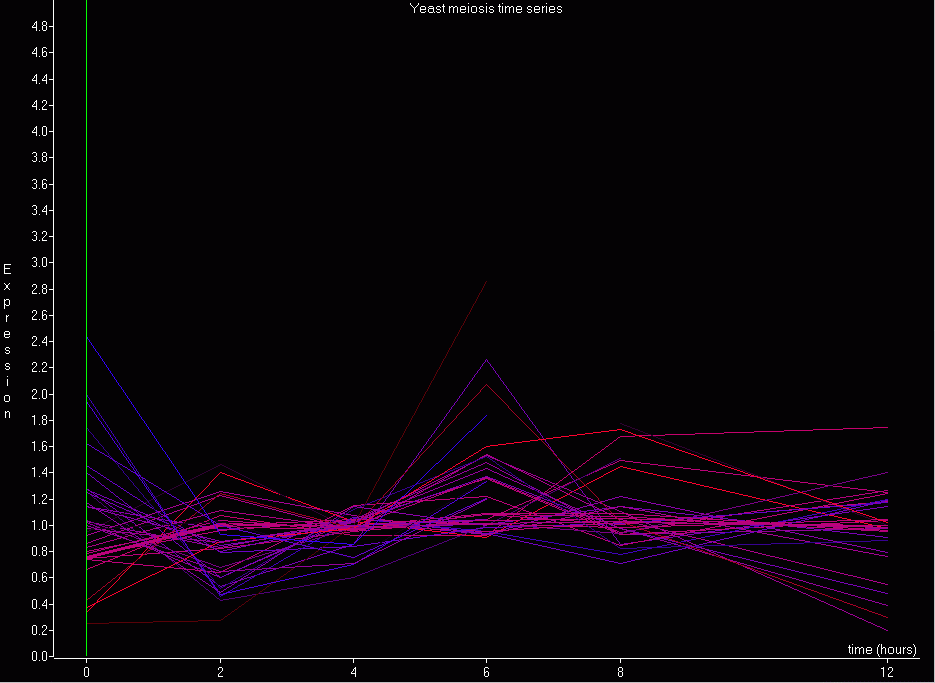935x683 pixels.
Task: Click the purple line peak near 2.25 at 6 hours
Action: (x=487, y=360)
